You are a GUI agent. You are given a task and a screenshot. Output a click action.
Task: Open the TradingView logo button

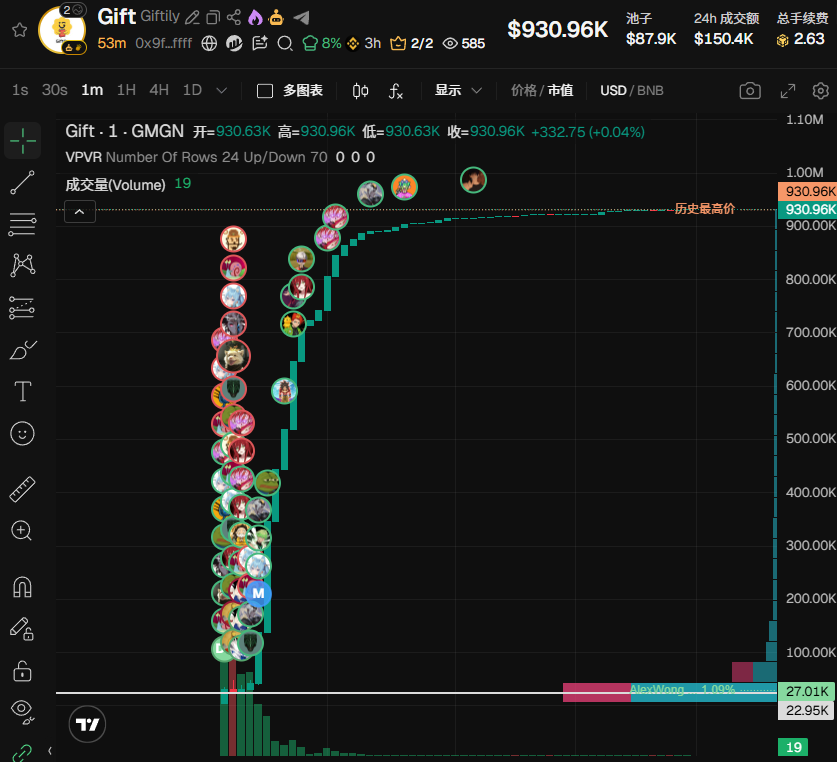coord(88,724)
